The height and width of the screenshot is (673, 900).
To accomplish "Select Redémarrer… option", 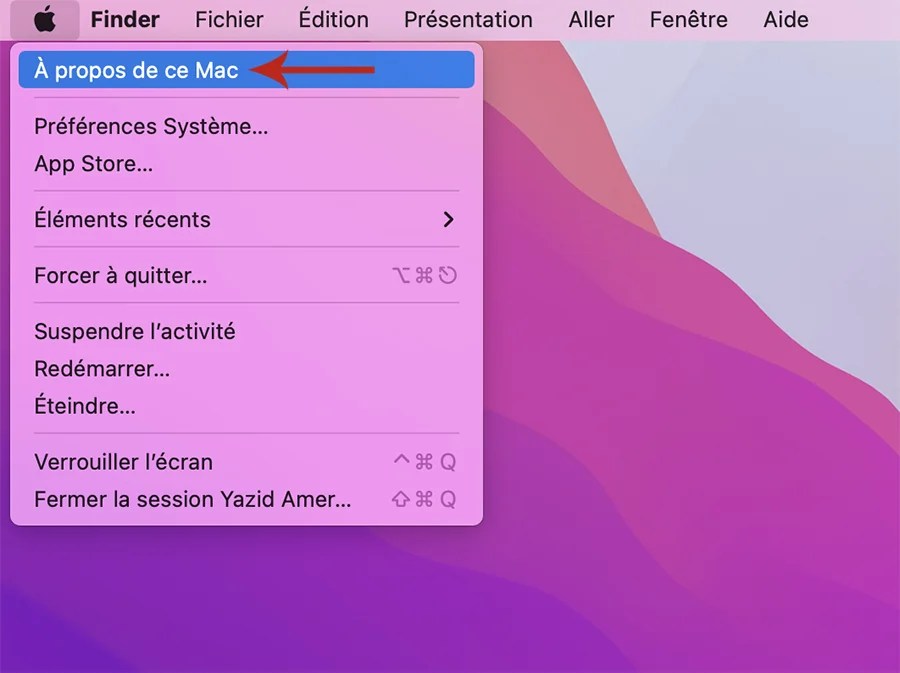I will [246, 369].
